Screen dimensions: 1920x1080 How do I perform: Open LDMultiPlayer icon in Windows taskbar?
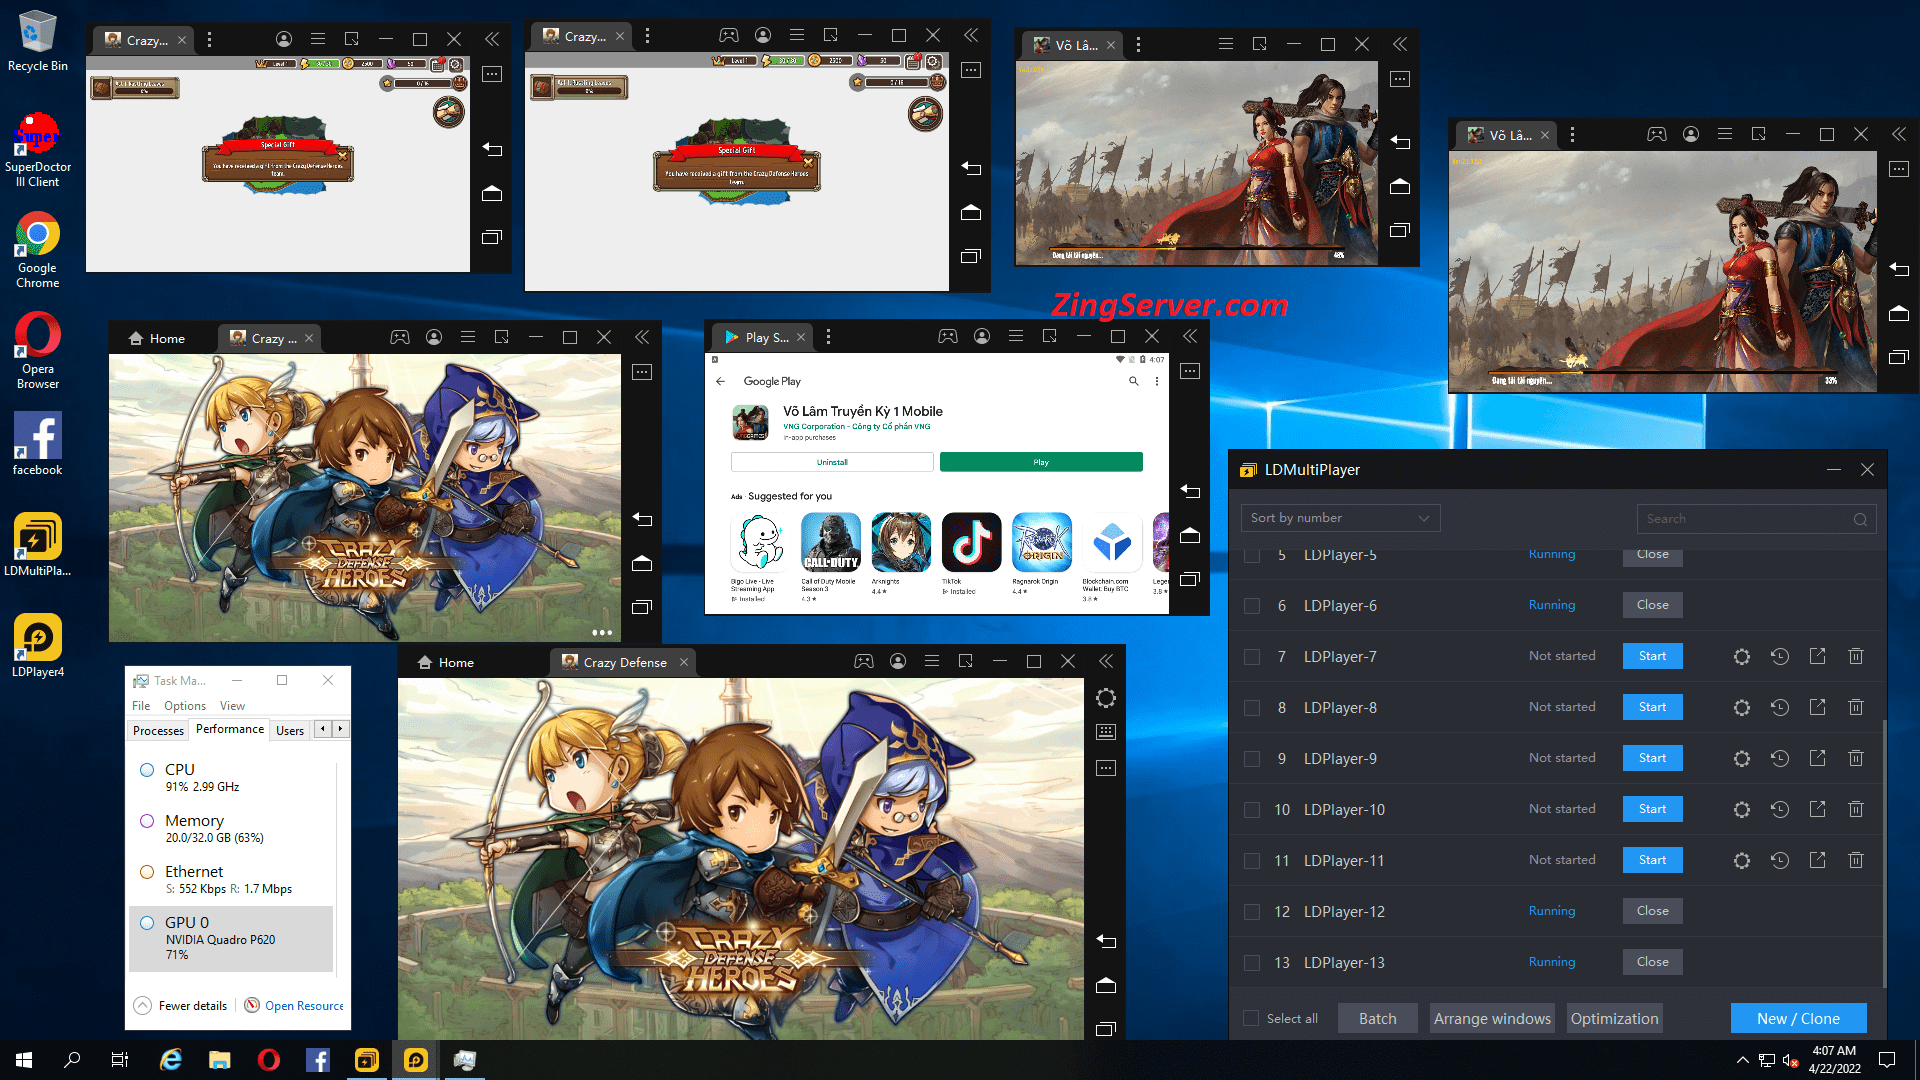pos(367,1060)
